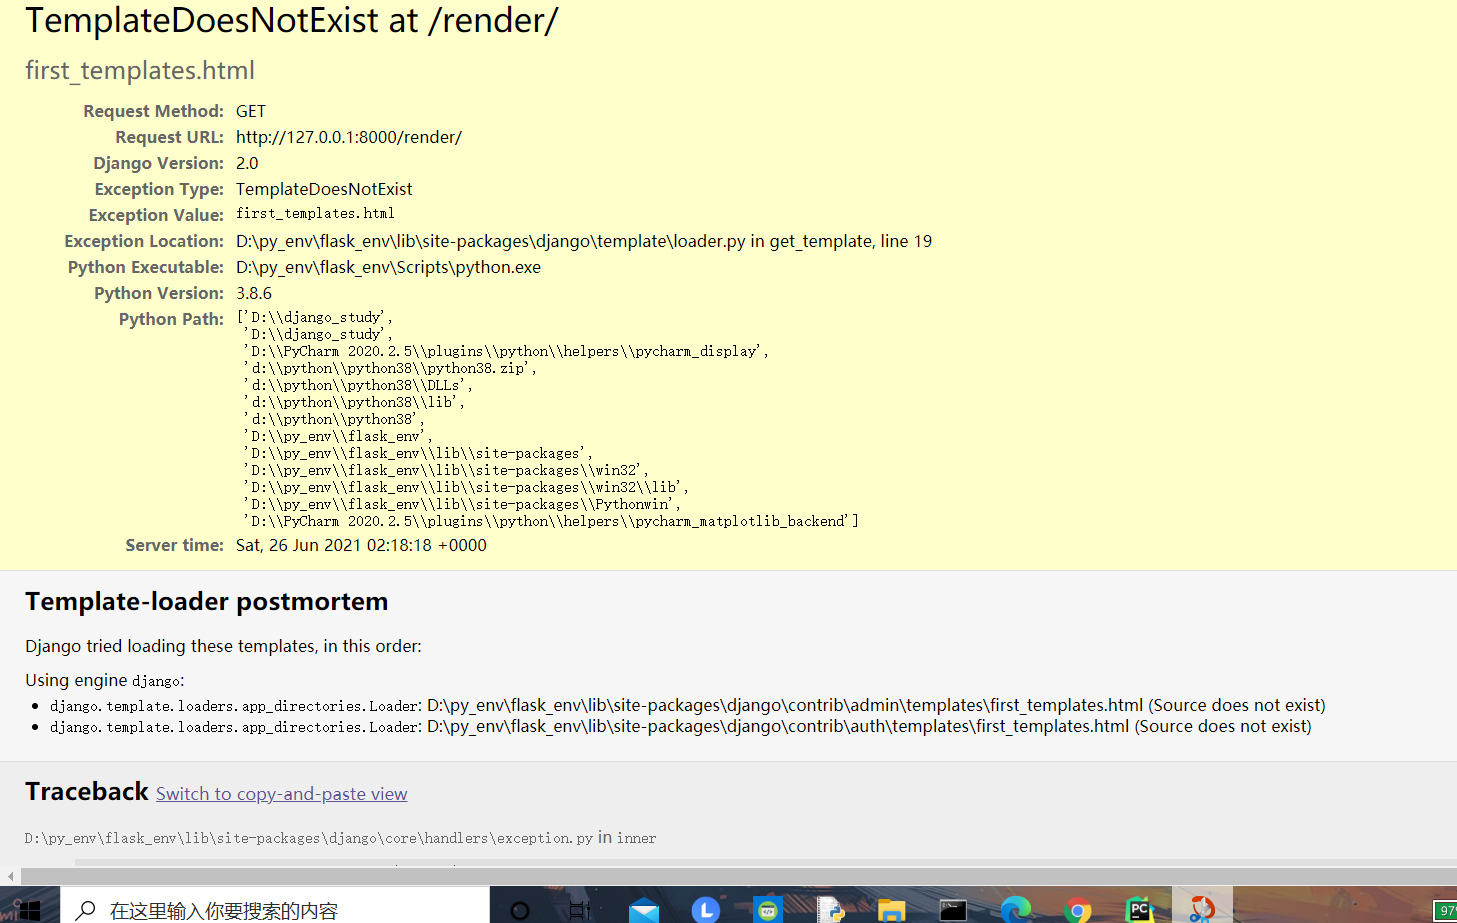
Task: Click the auth templates loader path line
Action: (x=681, y=726)
